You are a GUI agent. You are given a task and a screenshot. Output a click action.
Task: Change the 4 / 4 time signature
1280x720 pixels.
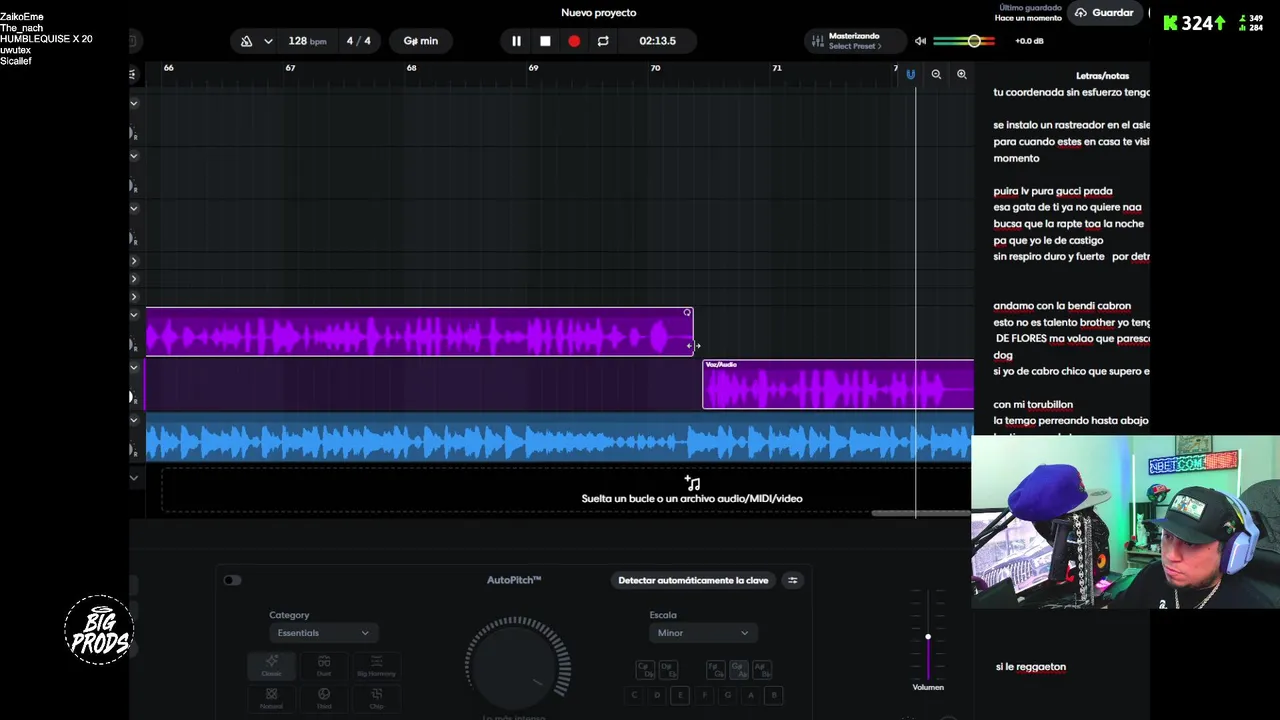point(358,41)
